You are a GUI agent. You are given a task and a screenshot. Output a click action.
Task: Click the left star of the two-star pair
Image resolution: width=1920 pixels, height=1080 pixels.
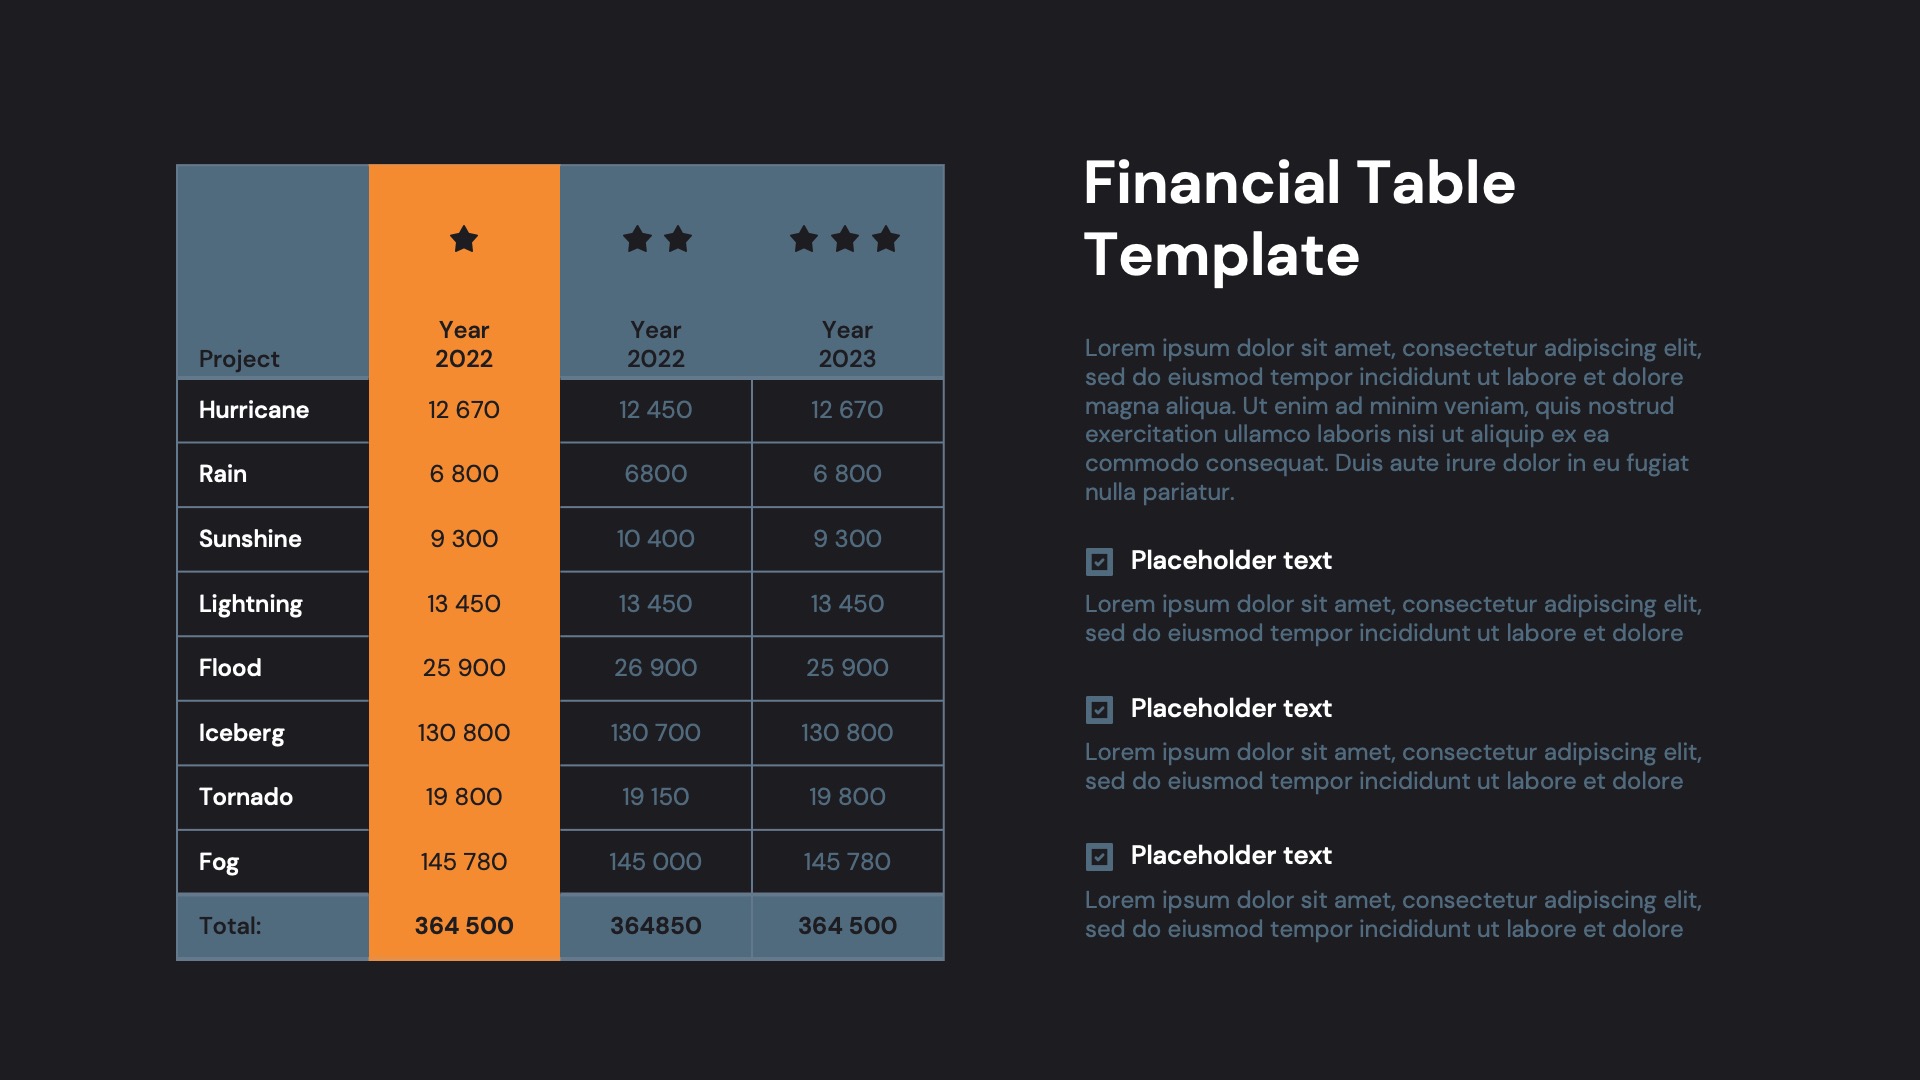coord(637,239)
